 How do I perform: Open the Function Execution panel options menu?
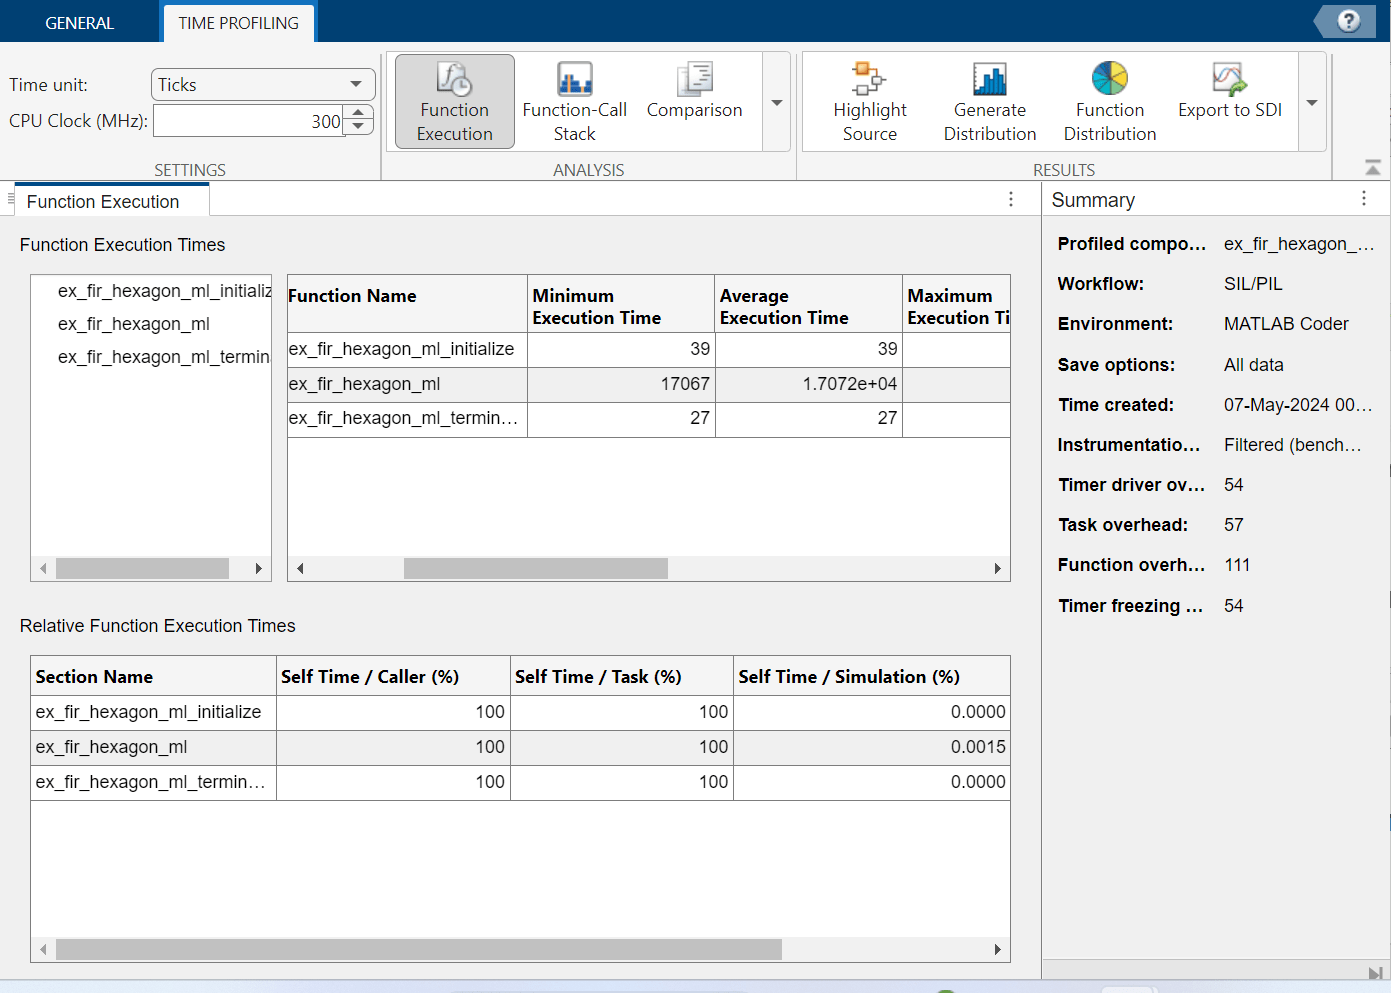[1011, 199]
